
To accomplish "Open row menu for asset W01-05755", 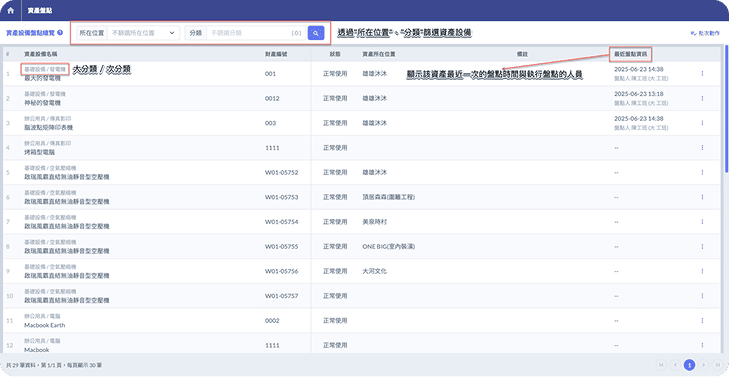I will pyautogui.click(x=702, y=246).
